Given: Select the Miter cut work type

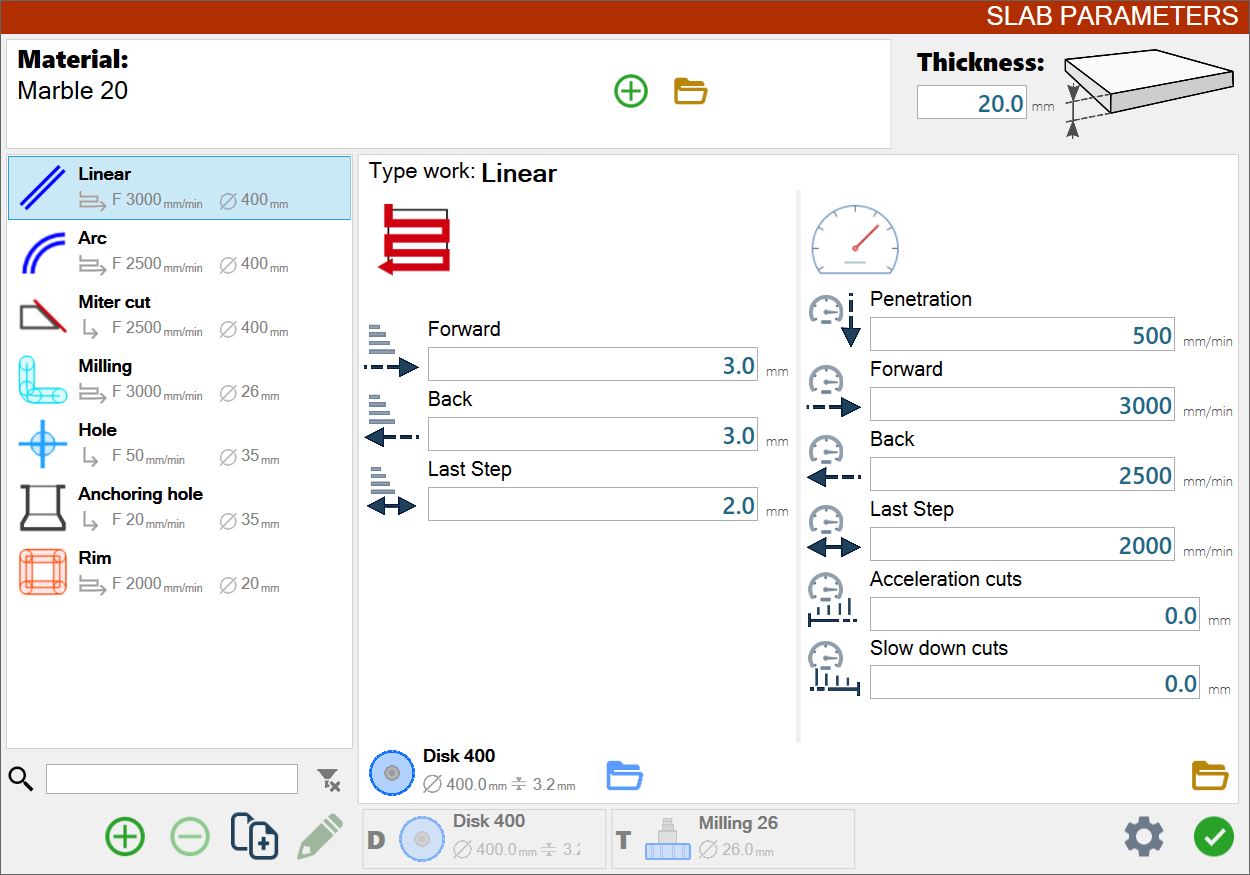Looking at the screenshot, I should click(x=179, y=316).
